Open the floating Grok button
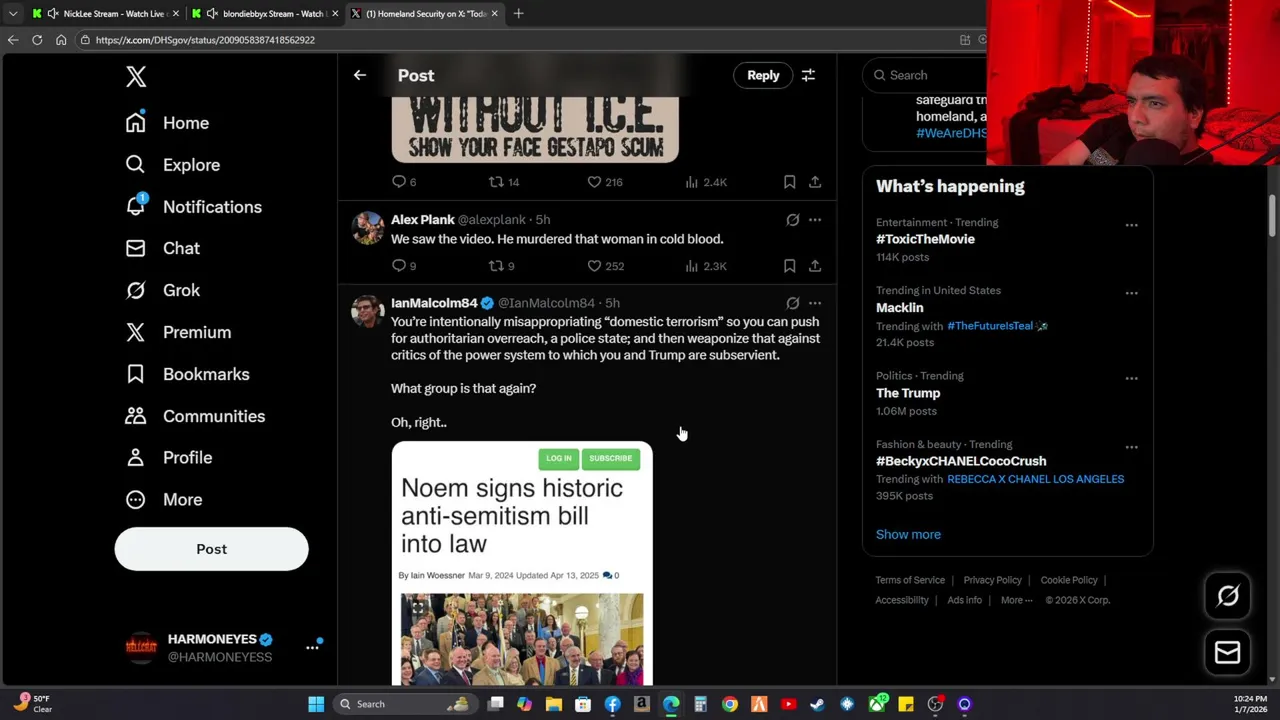 pos(1227,596)
